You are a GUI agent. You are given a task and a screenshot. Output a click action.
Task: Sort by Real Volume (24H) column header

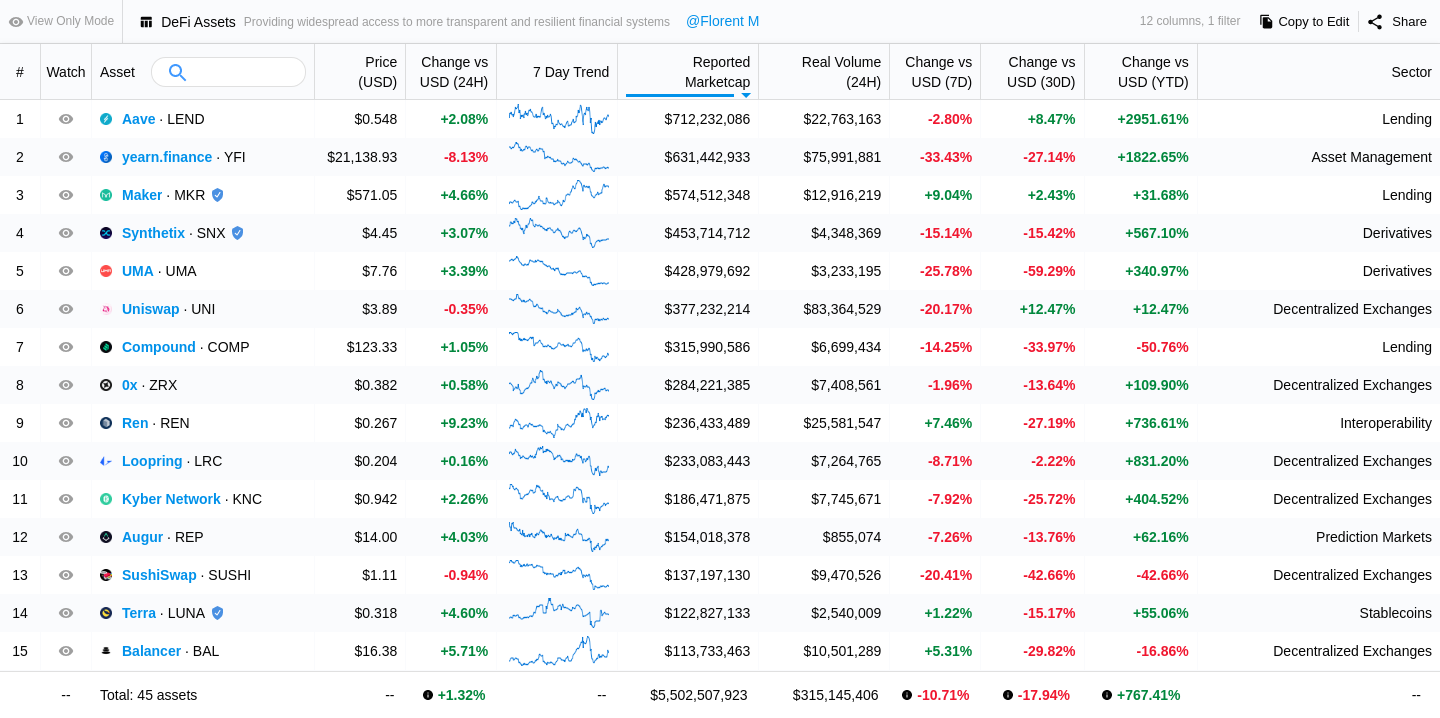pyautogui.click(x=840, y=72)
